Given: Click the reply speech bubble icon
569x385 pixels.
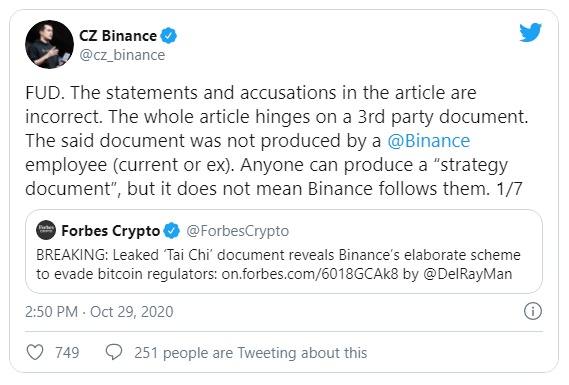Looking at the screenshot, I should [x=114, y=352].
